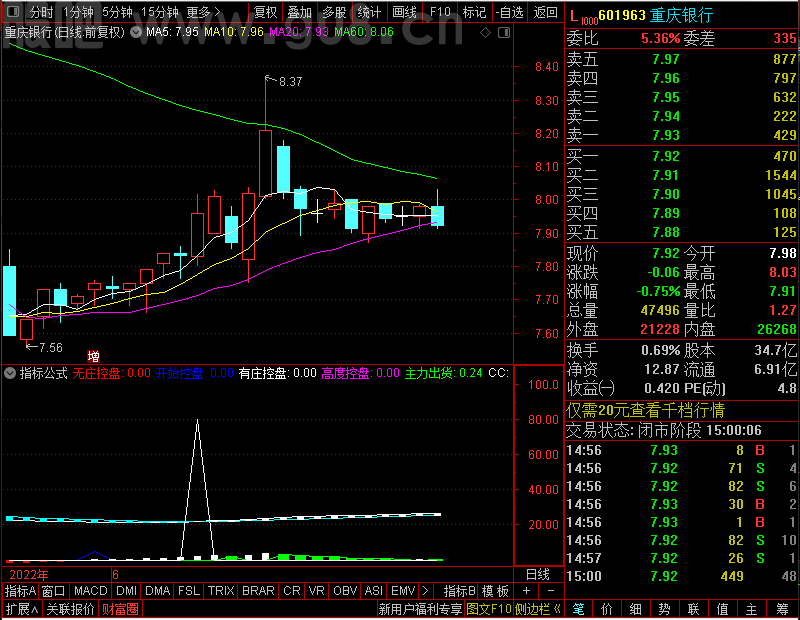800x620 pixels.
Task: Open the F10 company info
Action: pos(440,12)
